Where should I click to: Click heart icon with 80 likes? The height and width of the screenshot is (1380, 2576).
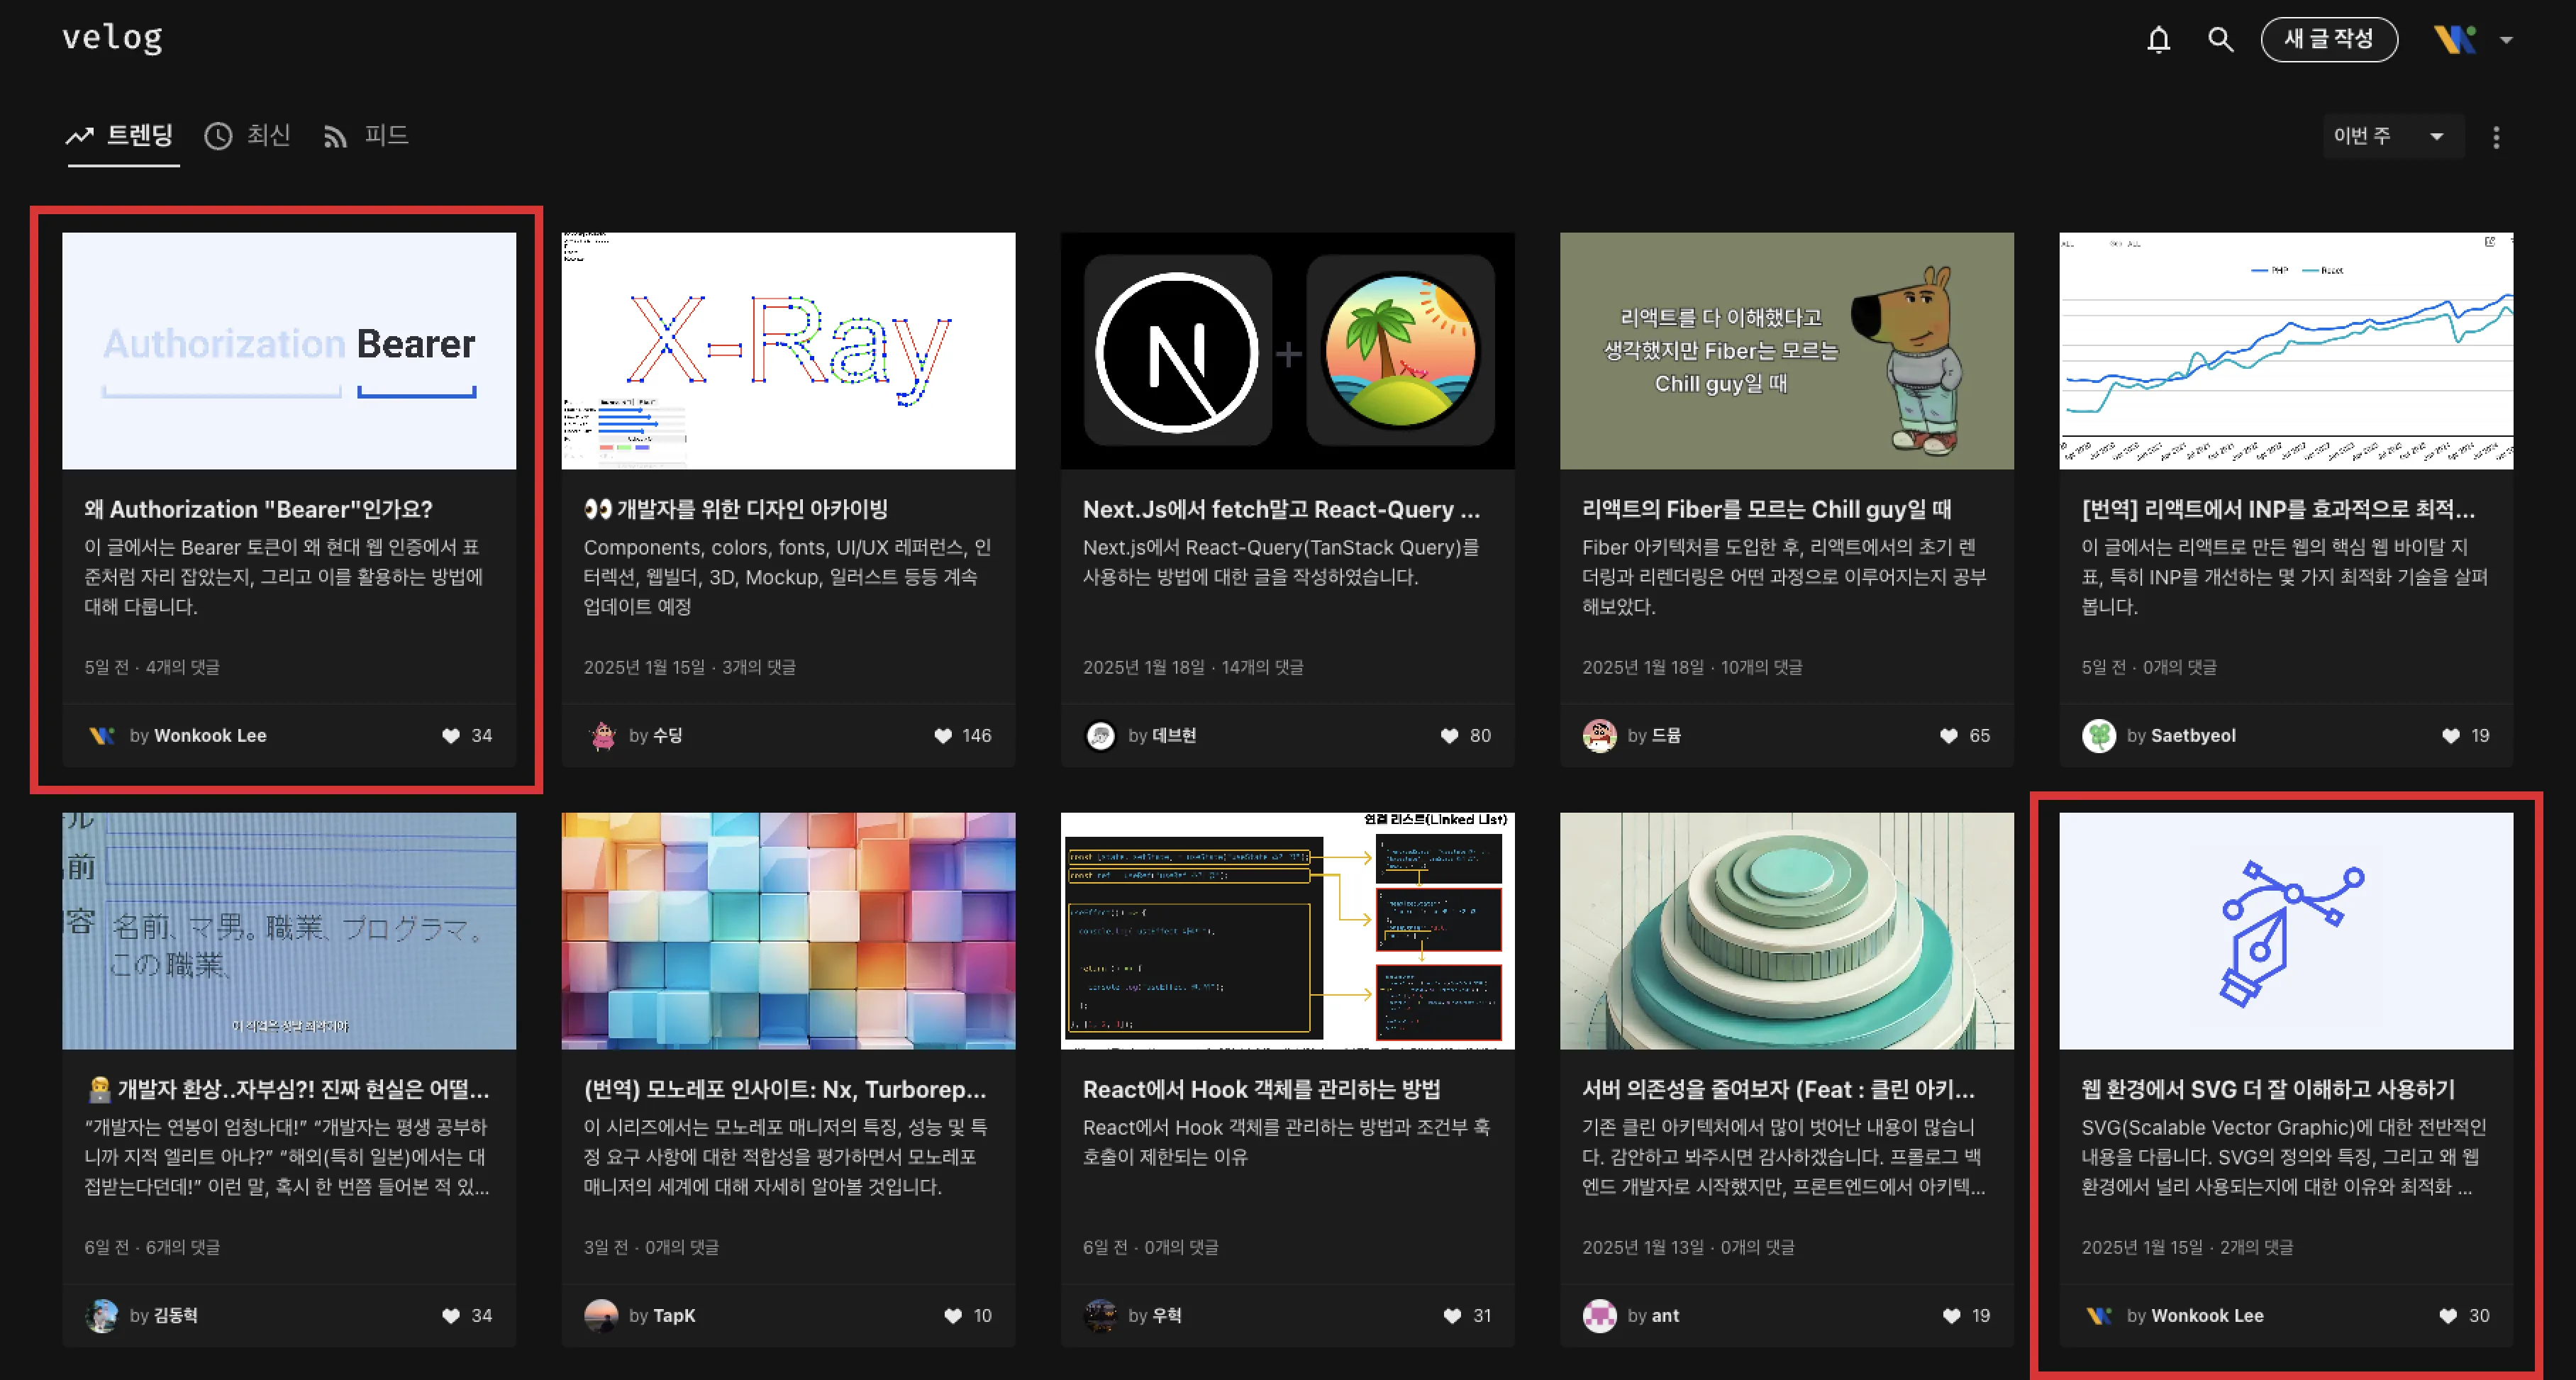1449,736
